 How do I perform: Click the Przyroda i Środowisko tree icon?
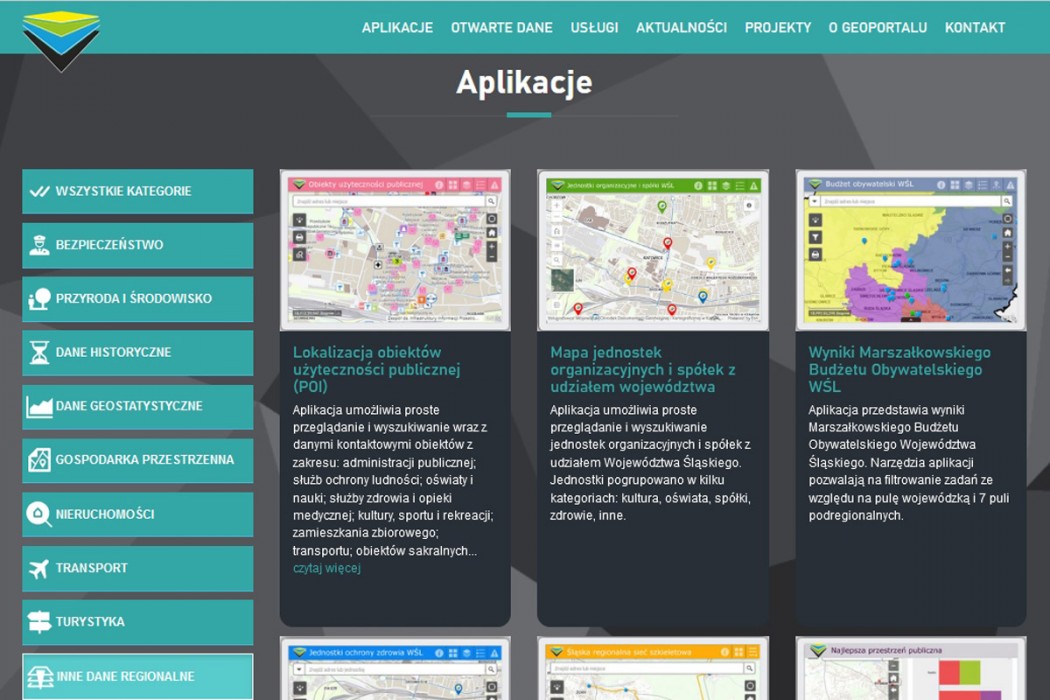click(39, 299)
